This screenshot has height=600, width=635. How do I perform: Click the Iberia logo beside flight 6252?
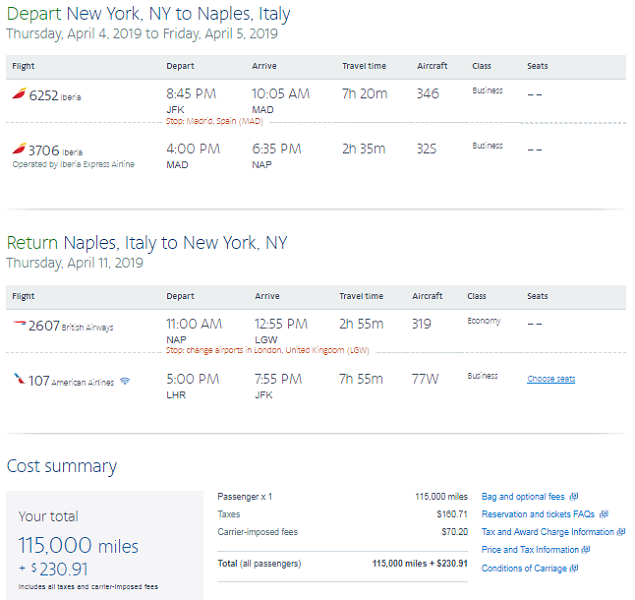[x=18, y=95]
